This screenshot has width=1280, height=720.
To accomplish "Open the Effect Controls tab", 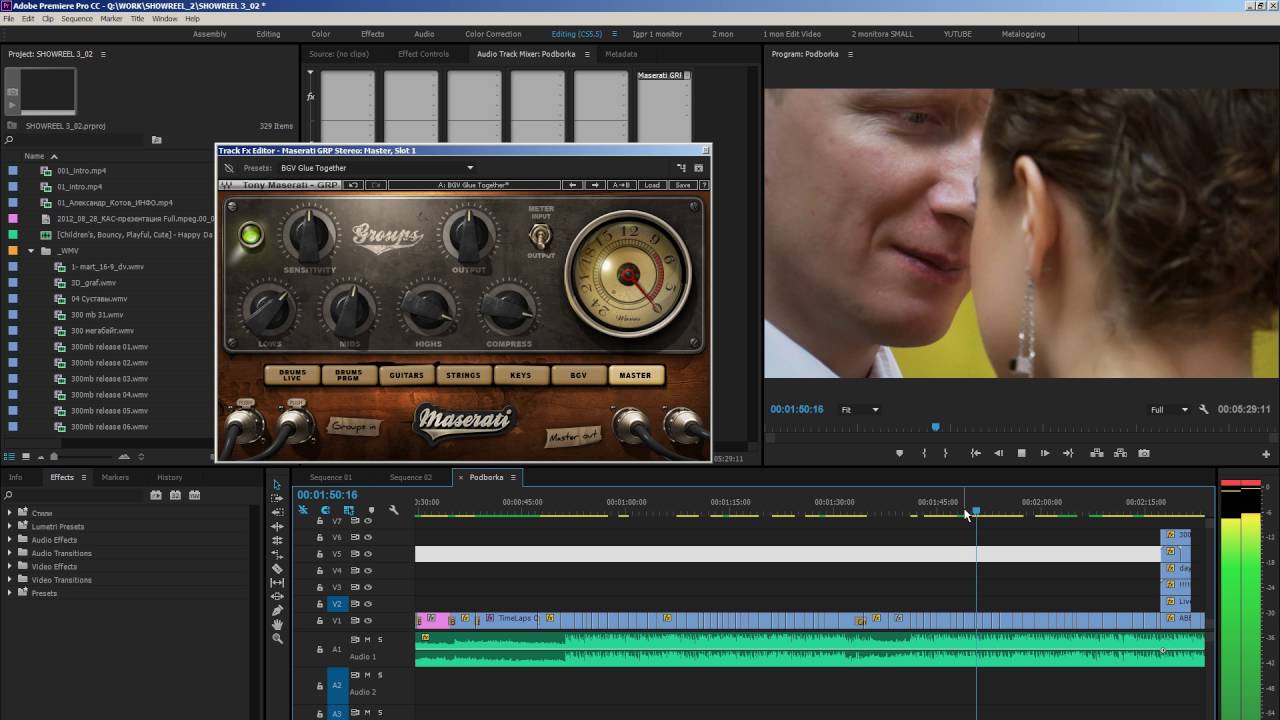I will 423,54.
